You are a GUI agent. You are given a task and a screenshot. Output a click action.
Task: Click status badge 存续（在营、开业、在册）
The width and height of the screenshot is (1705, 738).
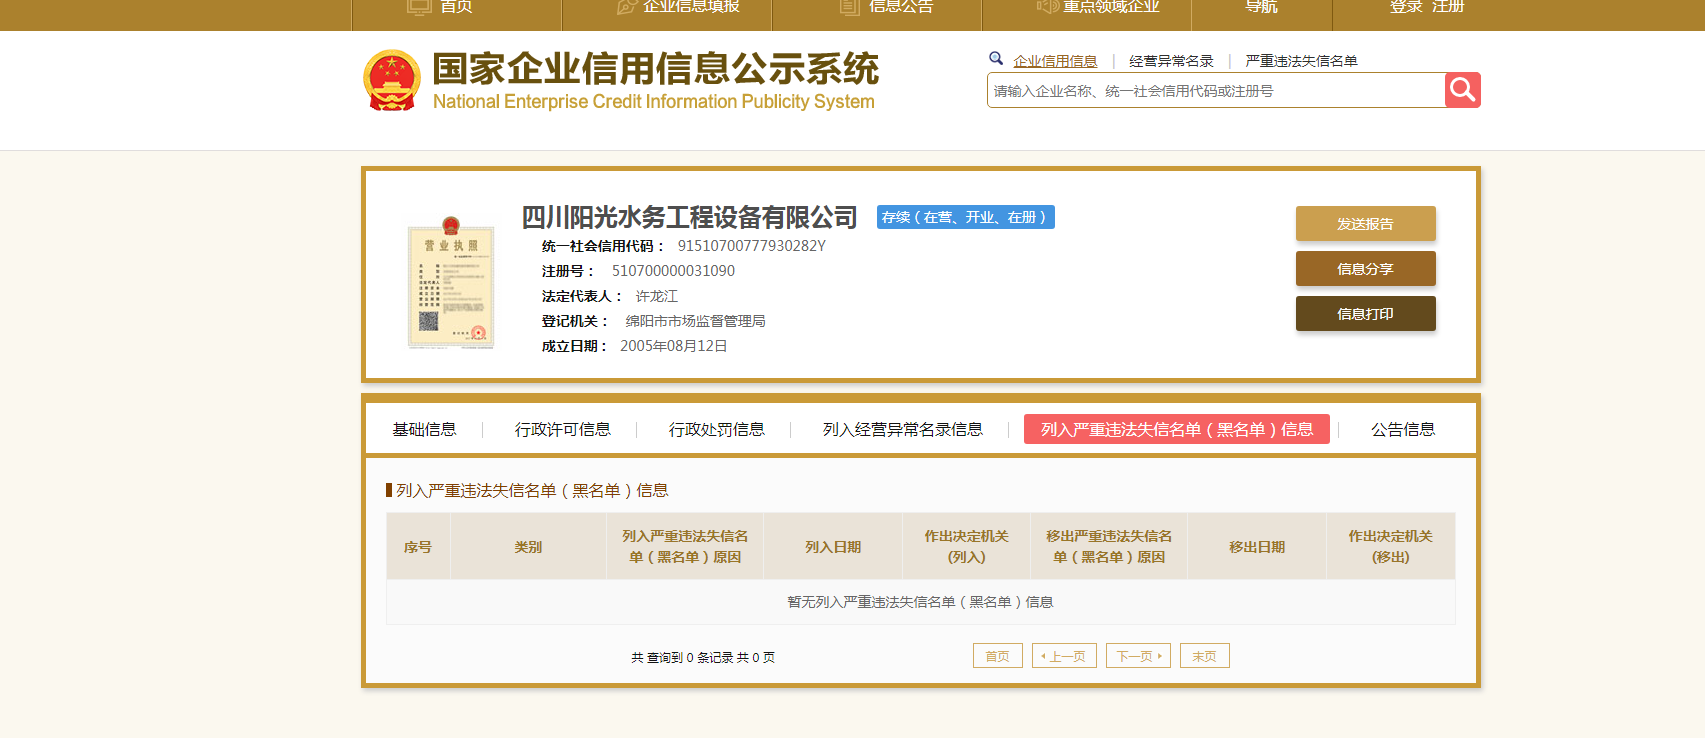click(966, 217)
